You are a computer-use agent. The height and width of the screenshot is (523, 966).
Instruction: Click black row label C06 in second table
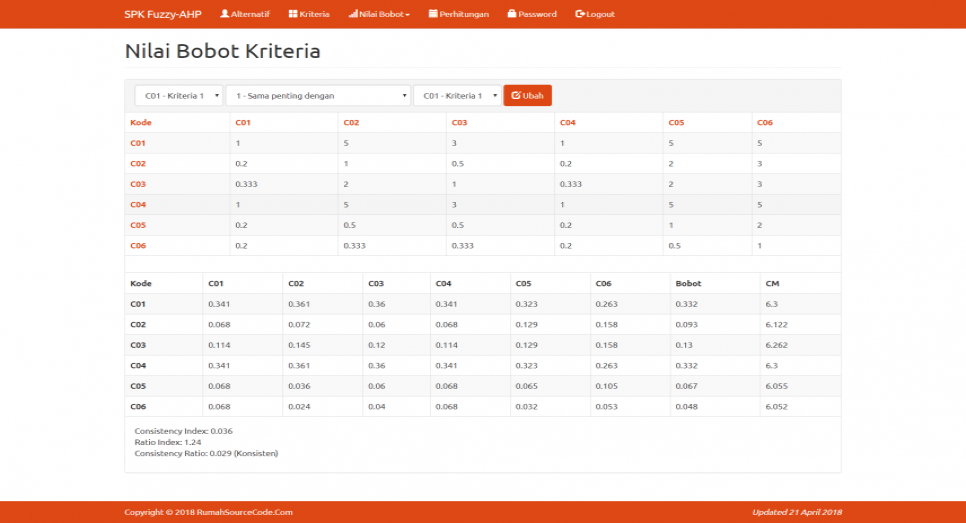coord(138,407)
